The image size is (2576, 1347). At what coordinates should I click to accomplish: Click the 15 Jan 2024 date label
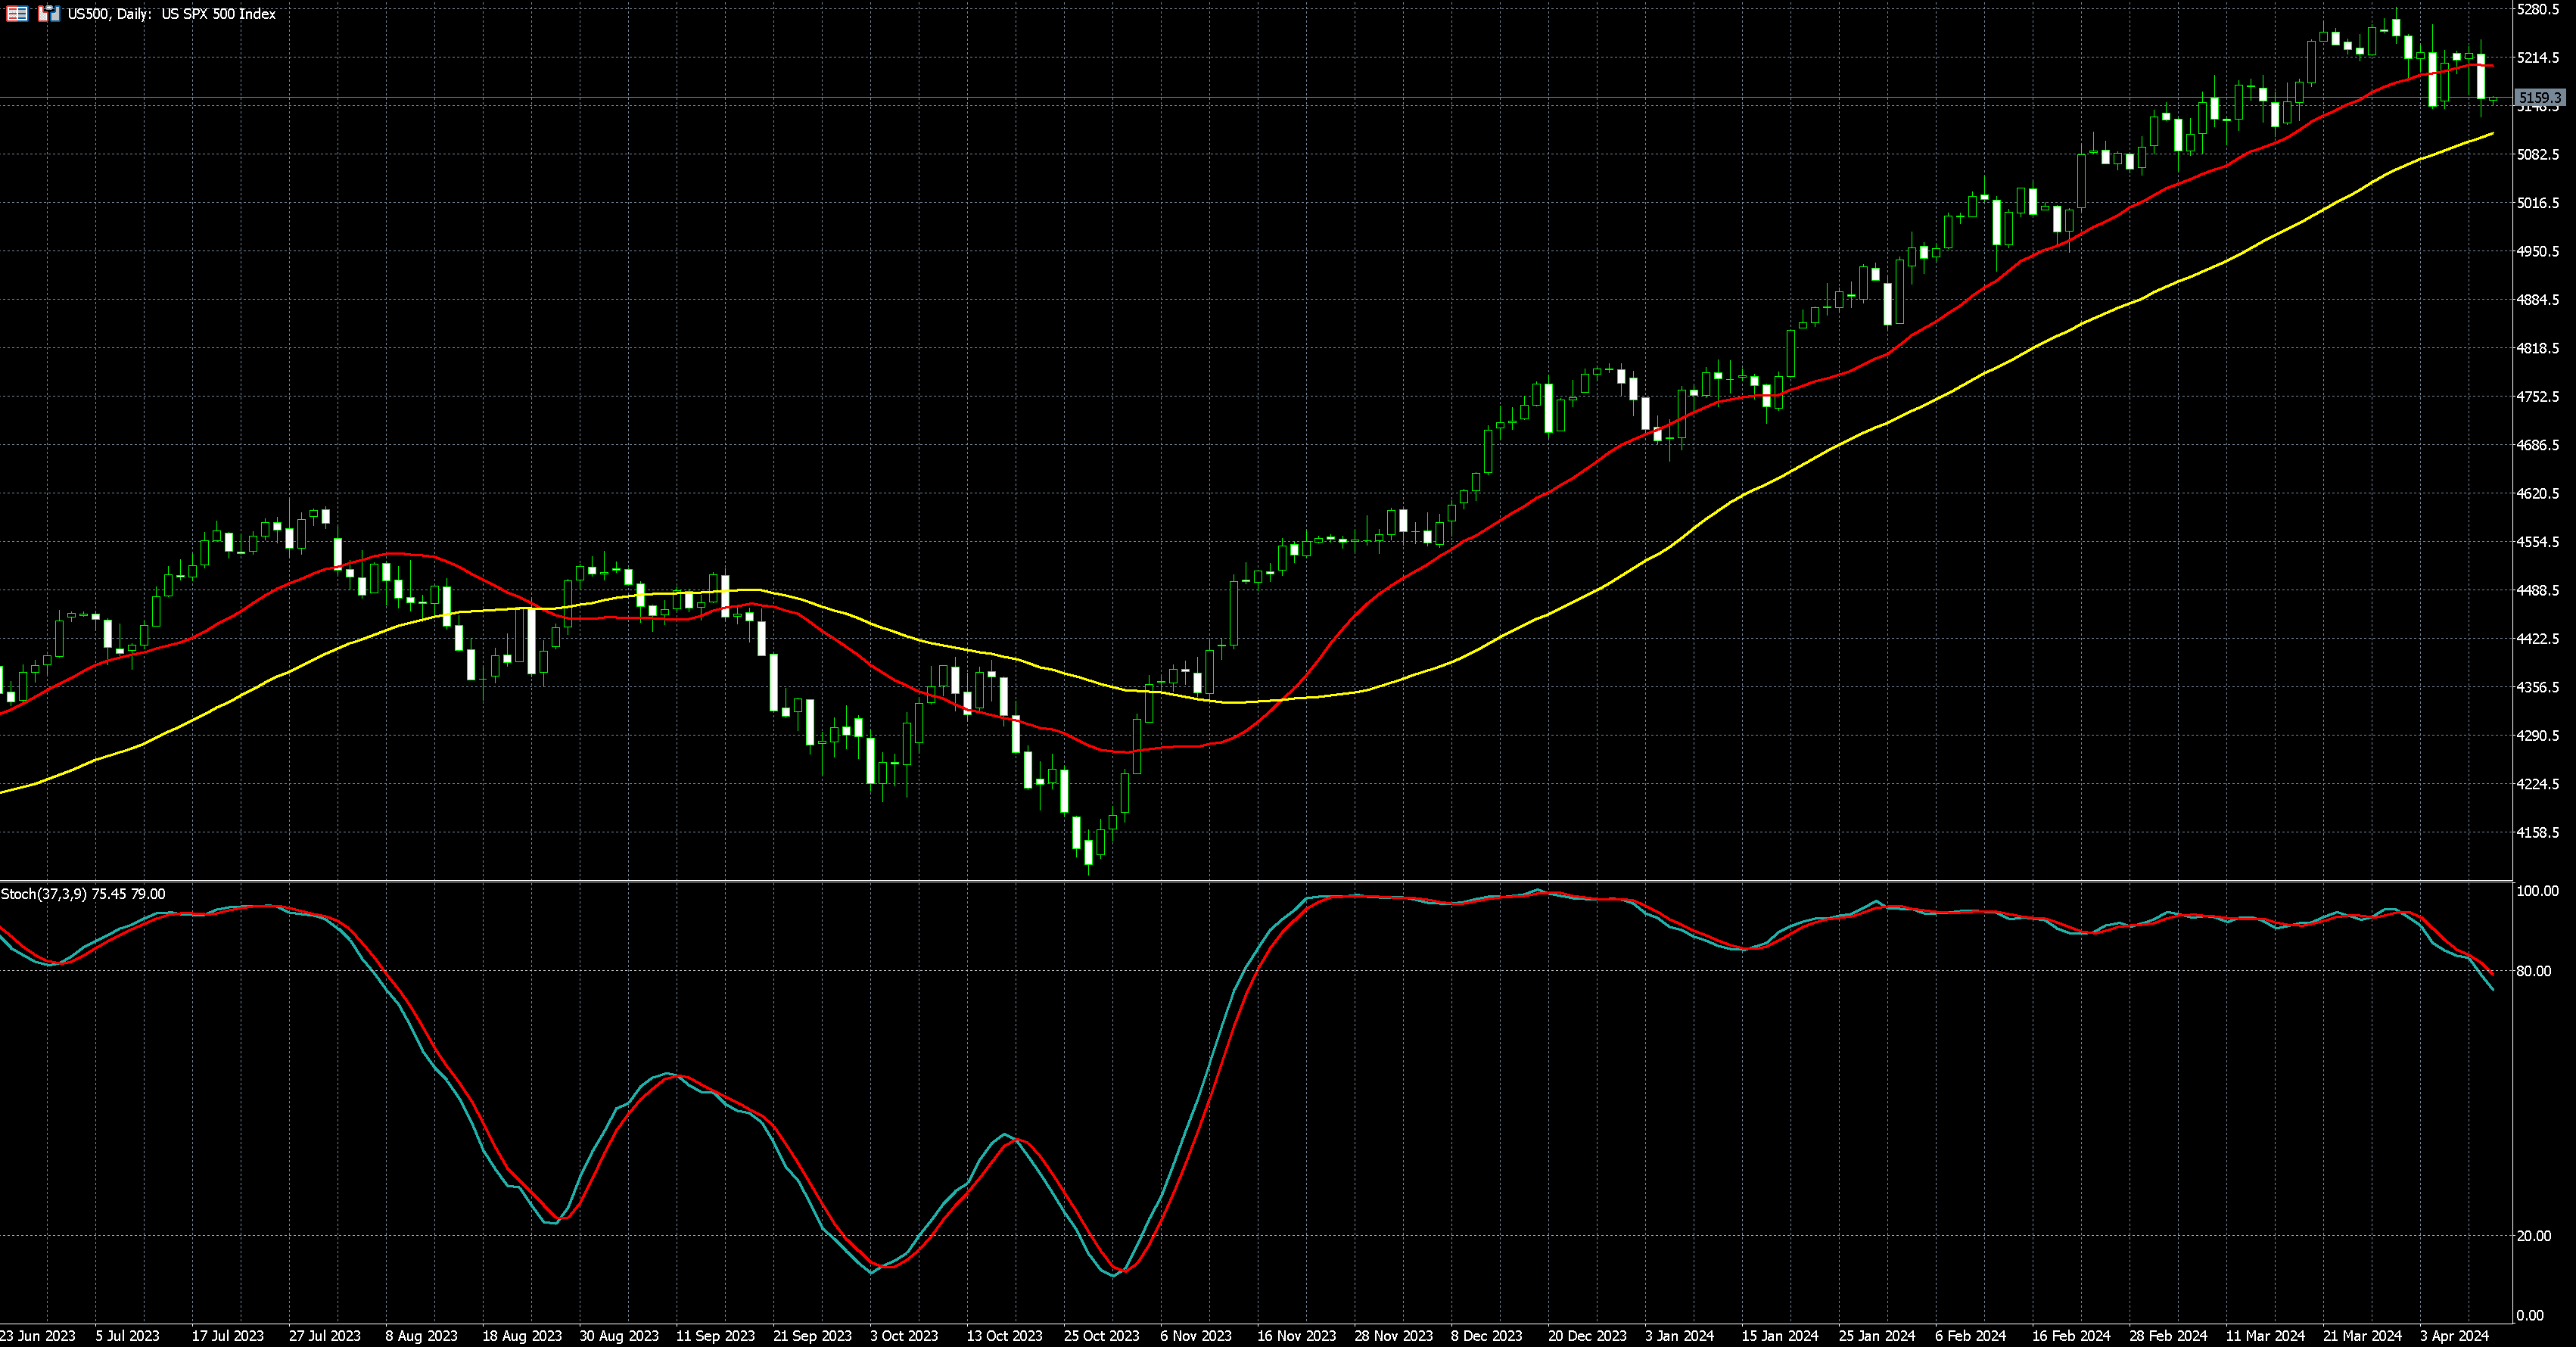coord(1780,1336)
